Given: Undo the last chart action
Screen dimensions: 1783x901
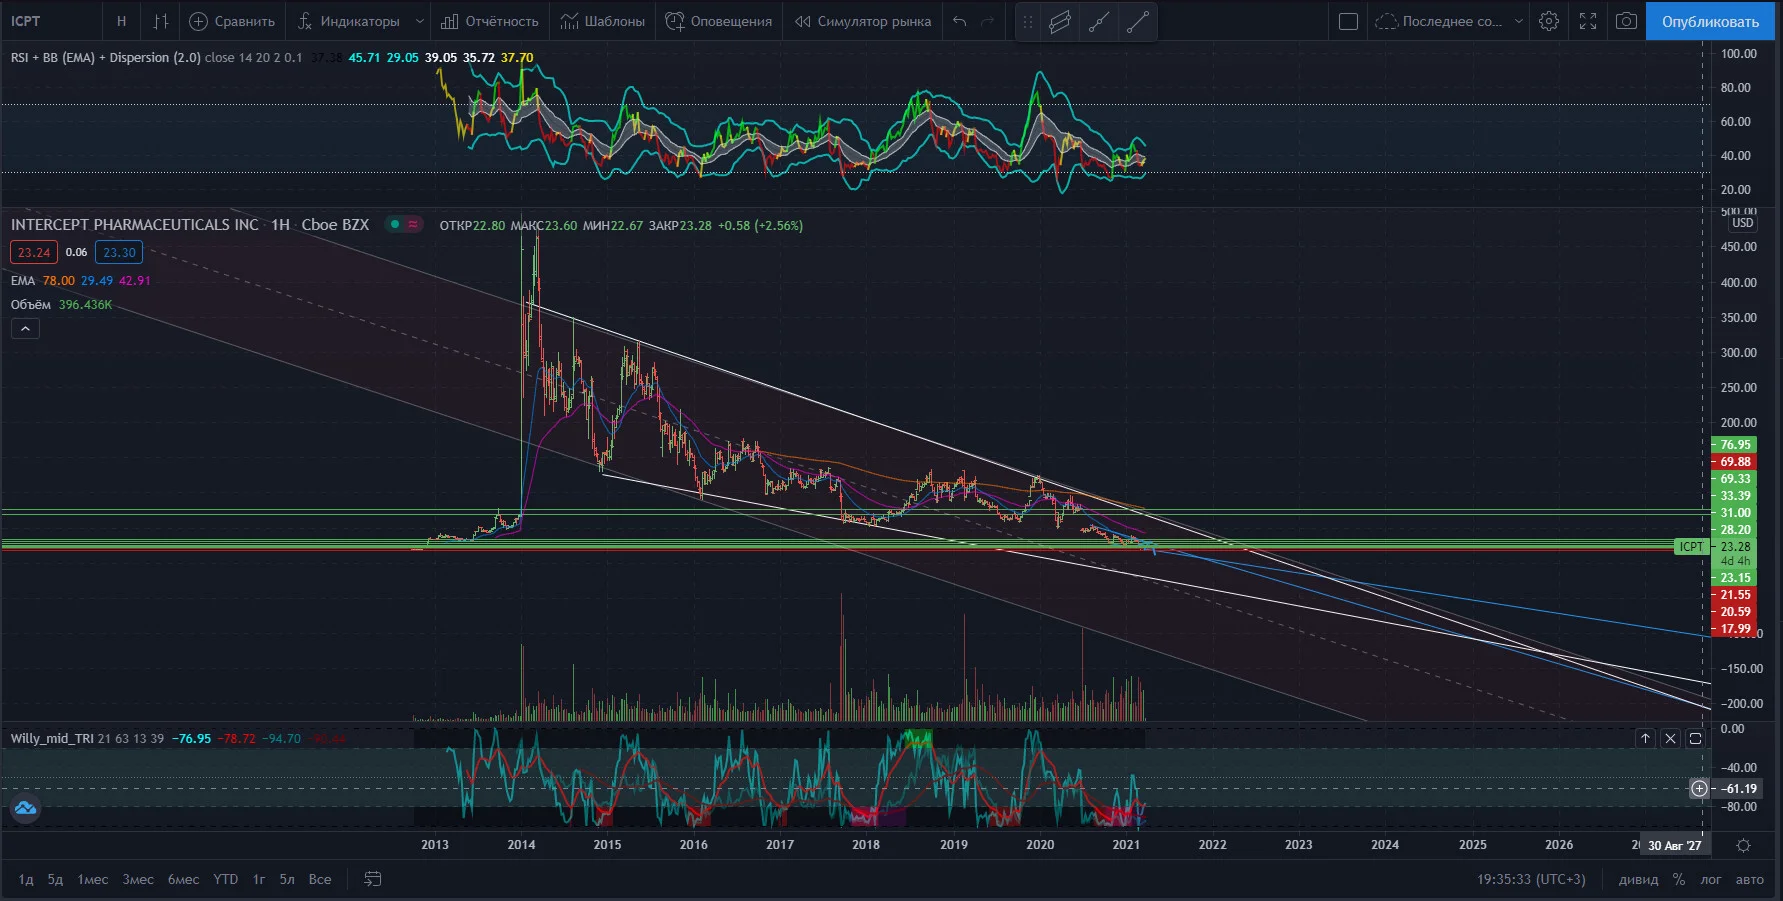Looking at the screenshot, I should coord(960,21).
